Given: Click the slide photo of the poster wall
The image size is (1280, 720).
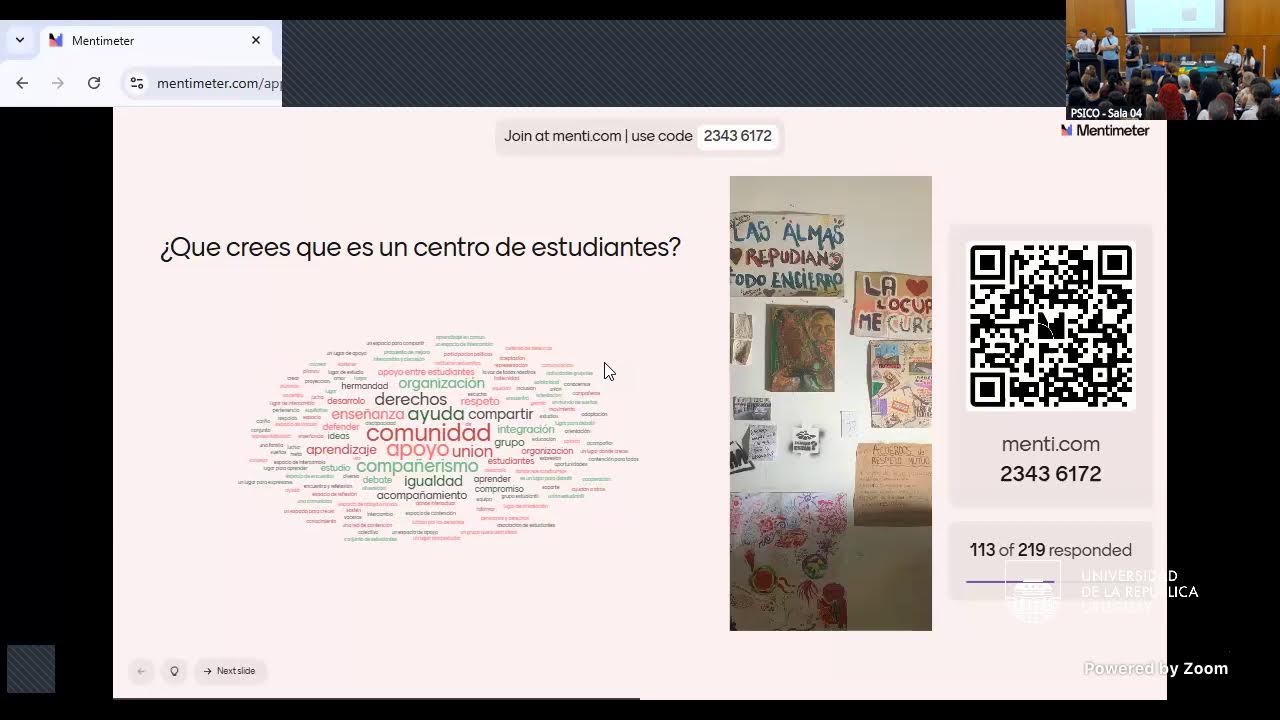Looking at the screenshot, I should click(x=831, y=403).
